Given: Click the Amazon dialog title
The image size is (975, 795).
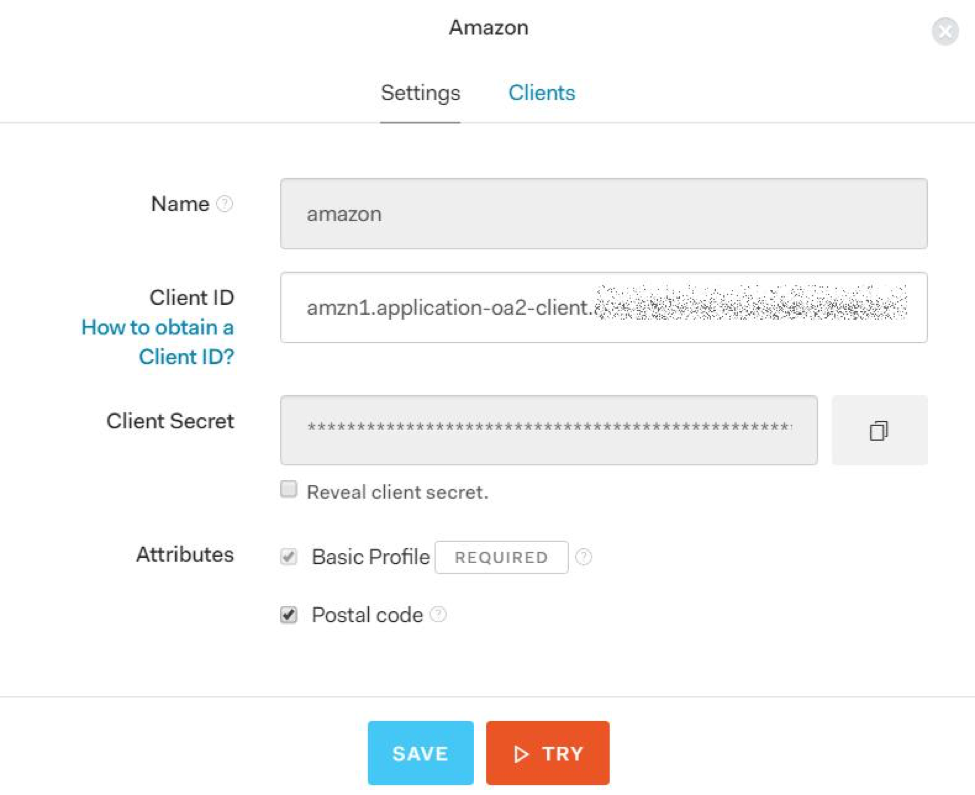Looking at the screenshot, I should (x=488, y=28).
